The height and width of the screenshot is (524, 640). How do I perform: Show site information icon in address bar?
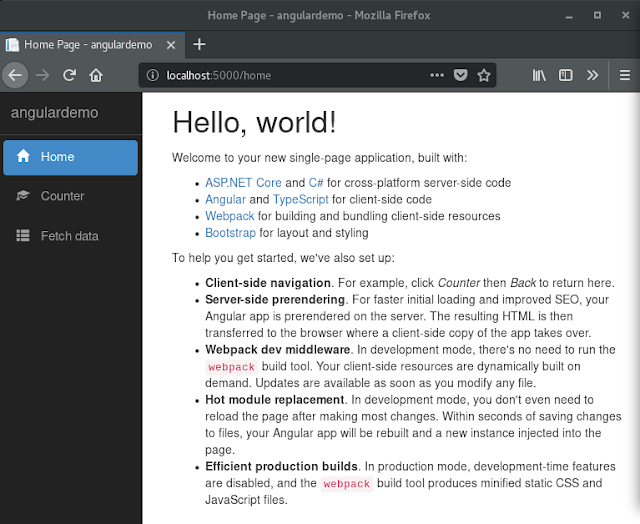pyautogui.click(x=154, y=75)
